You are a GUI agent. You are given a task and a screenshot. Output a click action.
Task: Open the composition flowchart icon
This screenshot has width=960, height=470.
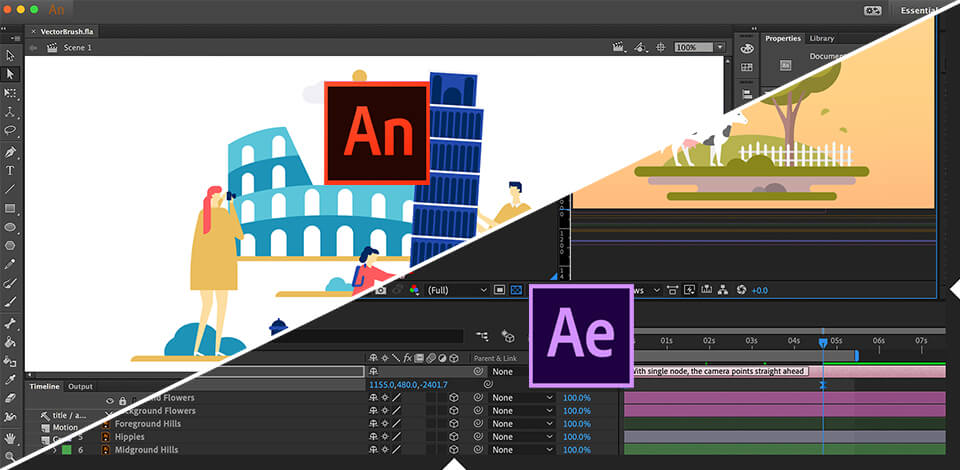click(722, 289)
